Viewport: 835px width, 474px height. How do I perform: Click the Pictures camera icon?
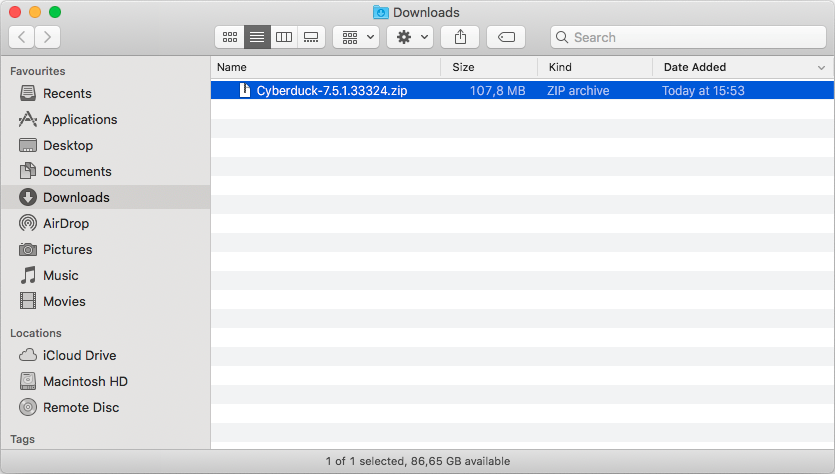[x=28, y=249]
